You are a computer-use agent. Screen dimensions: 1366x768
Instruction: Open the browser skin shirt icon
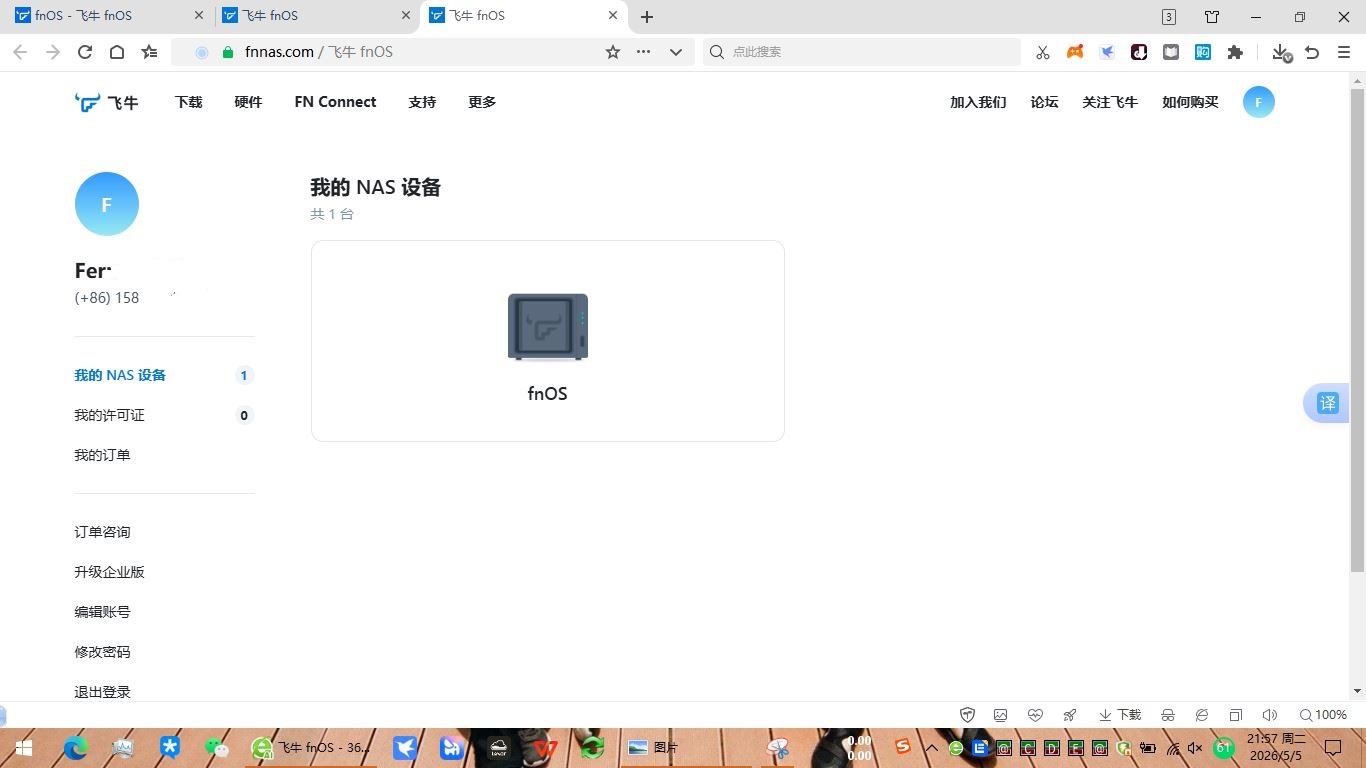click(1212, 17)
